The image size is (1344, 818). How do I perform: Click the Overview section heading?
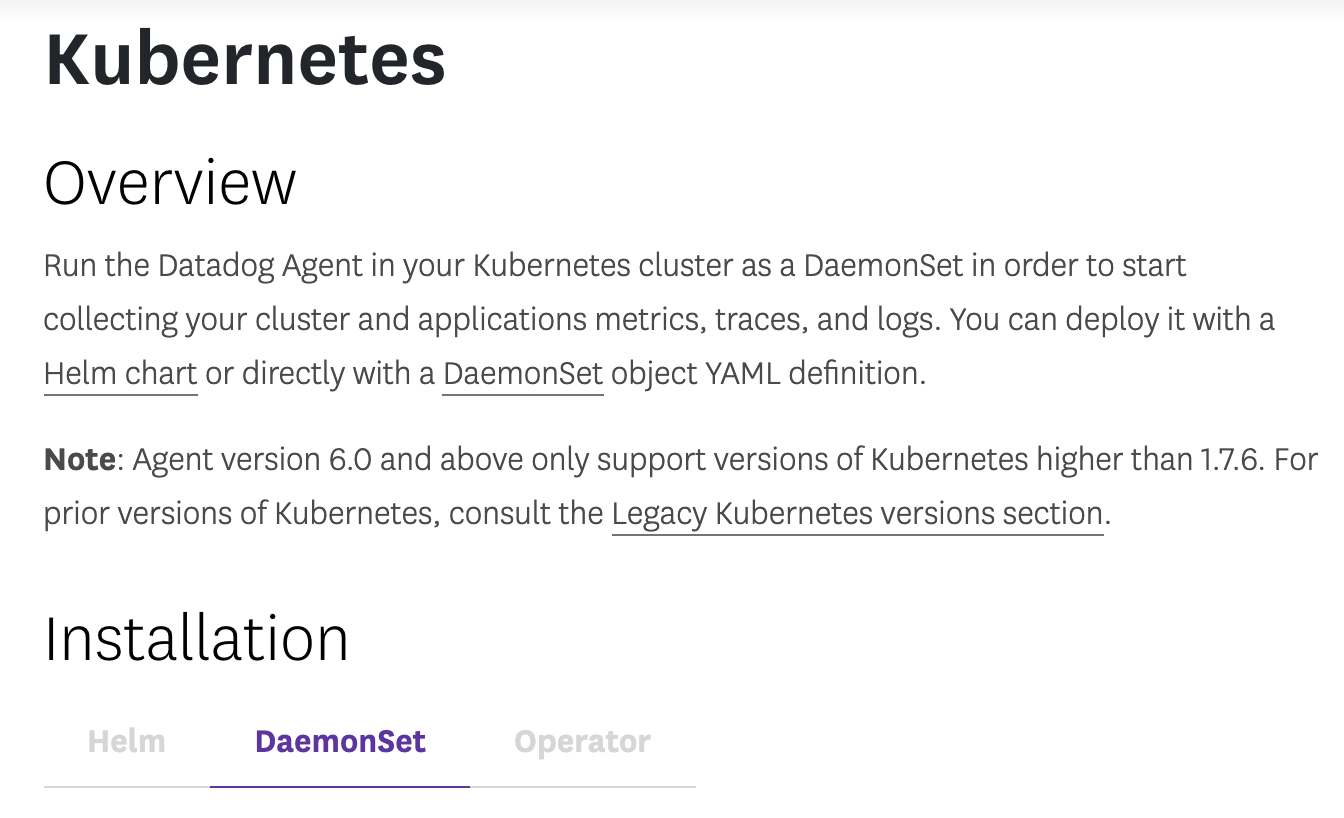[x=169, y=182]
